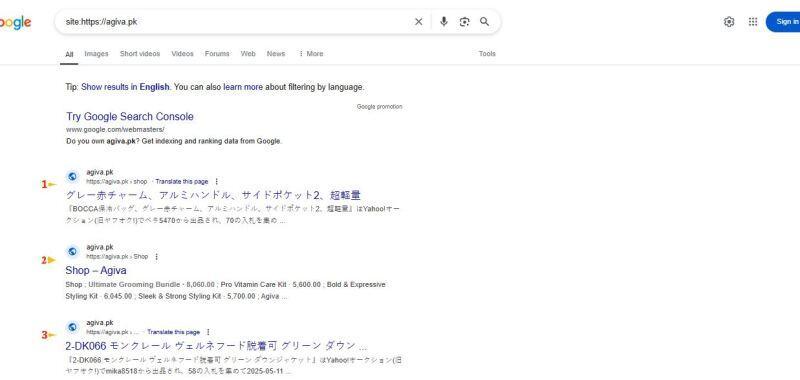Click the https://agiva.pk › Shop breadcrumb of second result
This screenshot has width=800, height=380.
(x=117, y=257)
